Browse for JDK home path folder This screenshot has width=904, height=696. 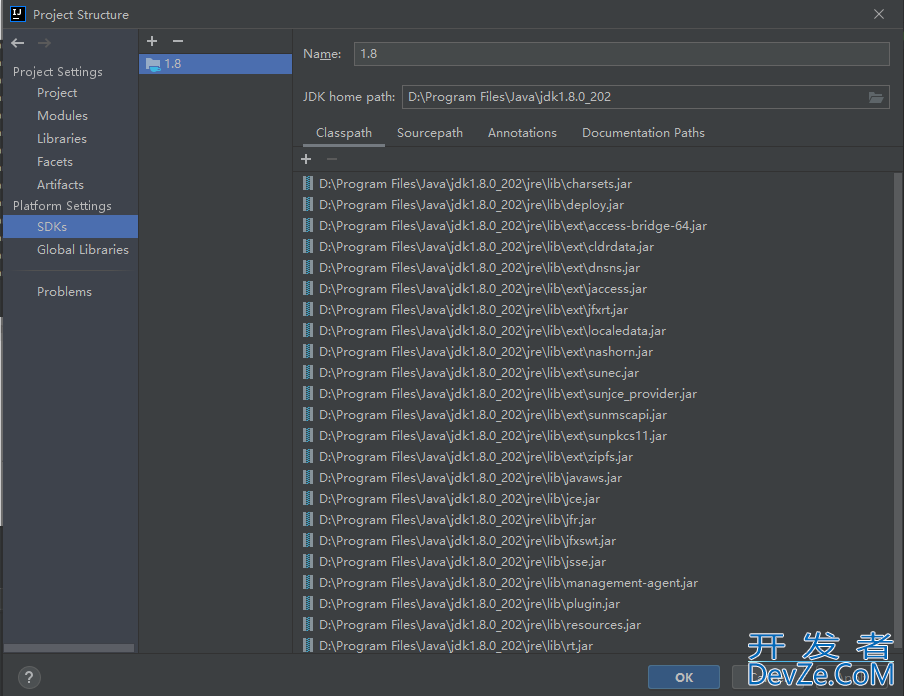pyautogui.click(x=876, y=97)
